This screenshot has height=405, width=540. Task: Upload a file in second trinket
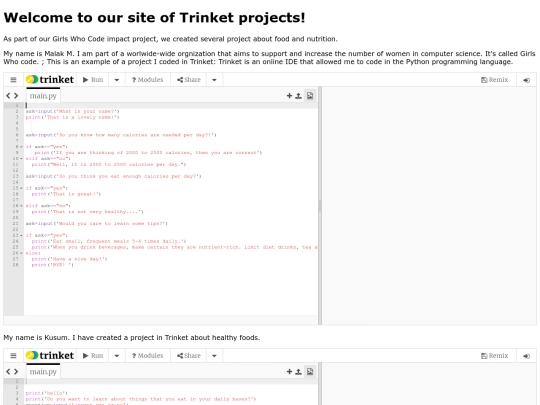[x=298, y=372]
